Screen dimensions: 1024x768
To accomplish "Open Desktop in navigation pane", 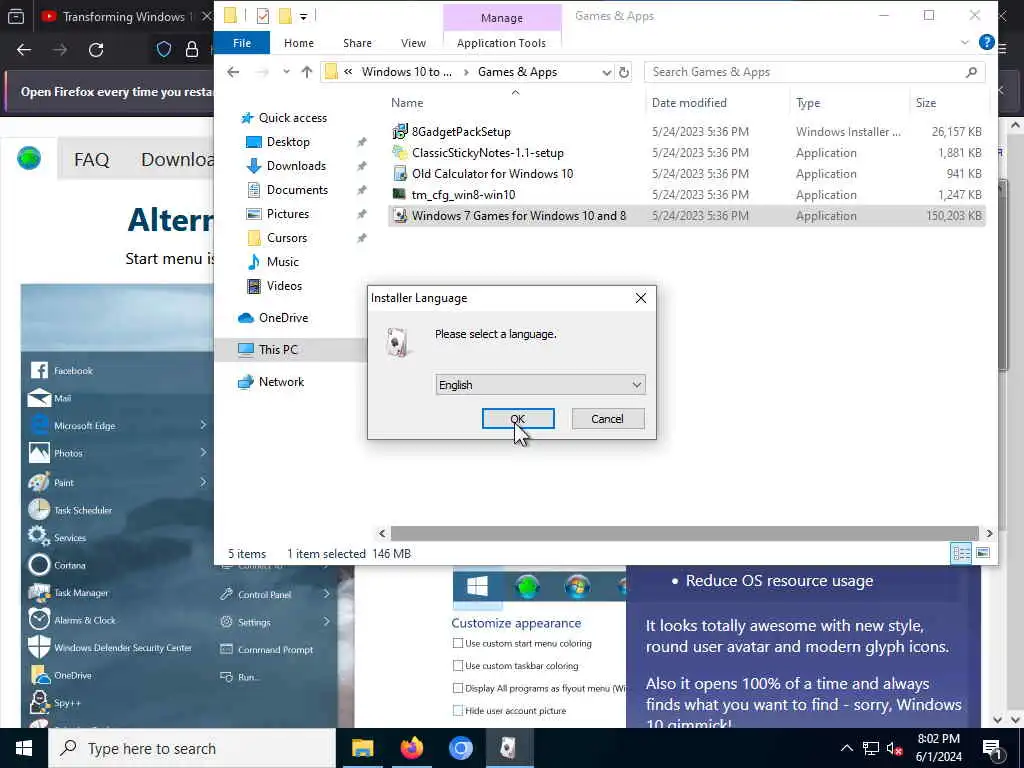I will point(288,142).
